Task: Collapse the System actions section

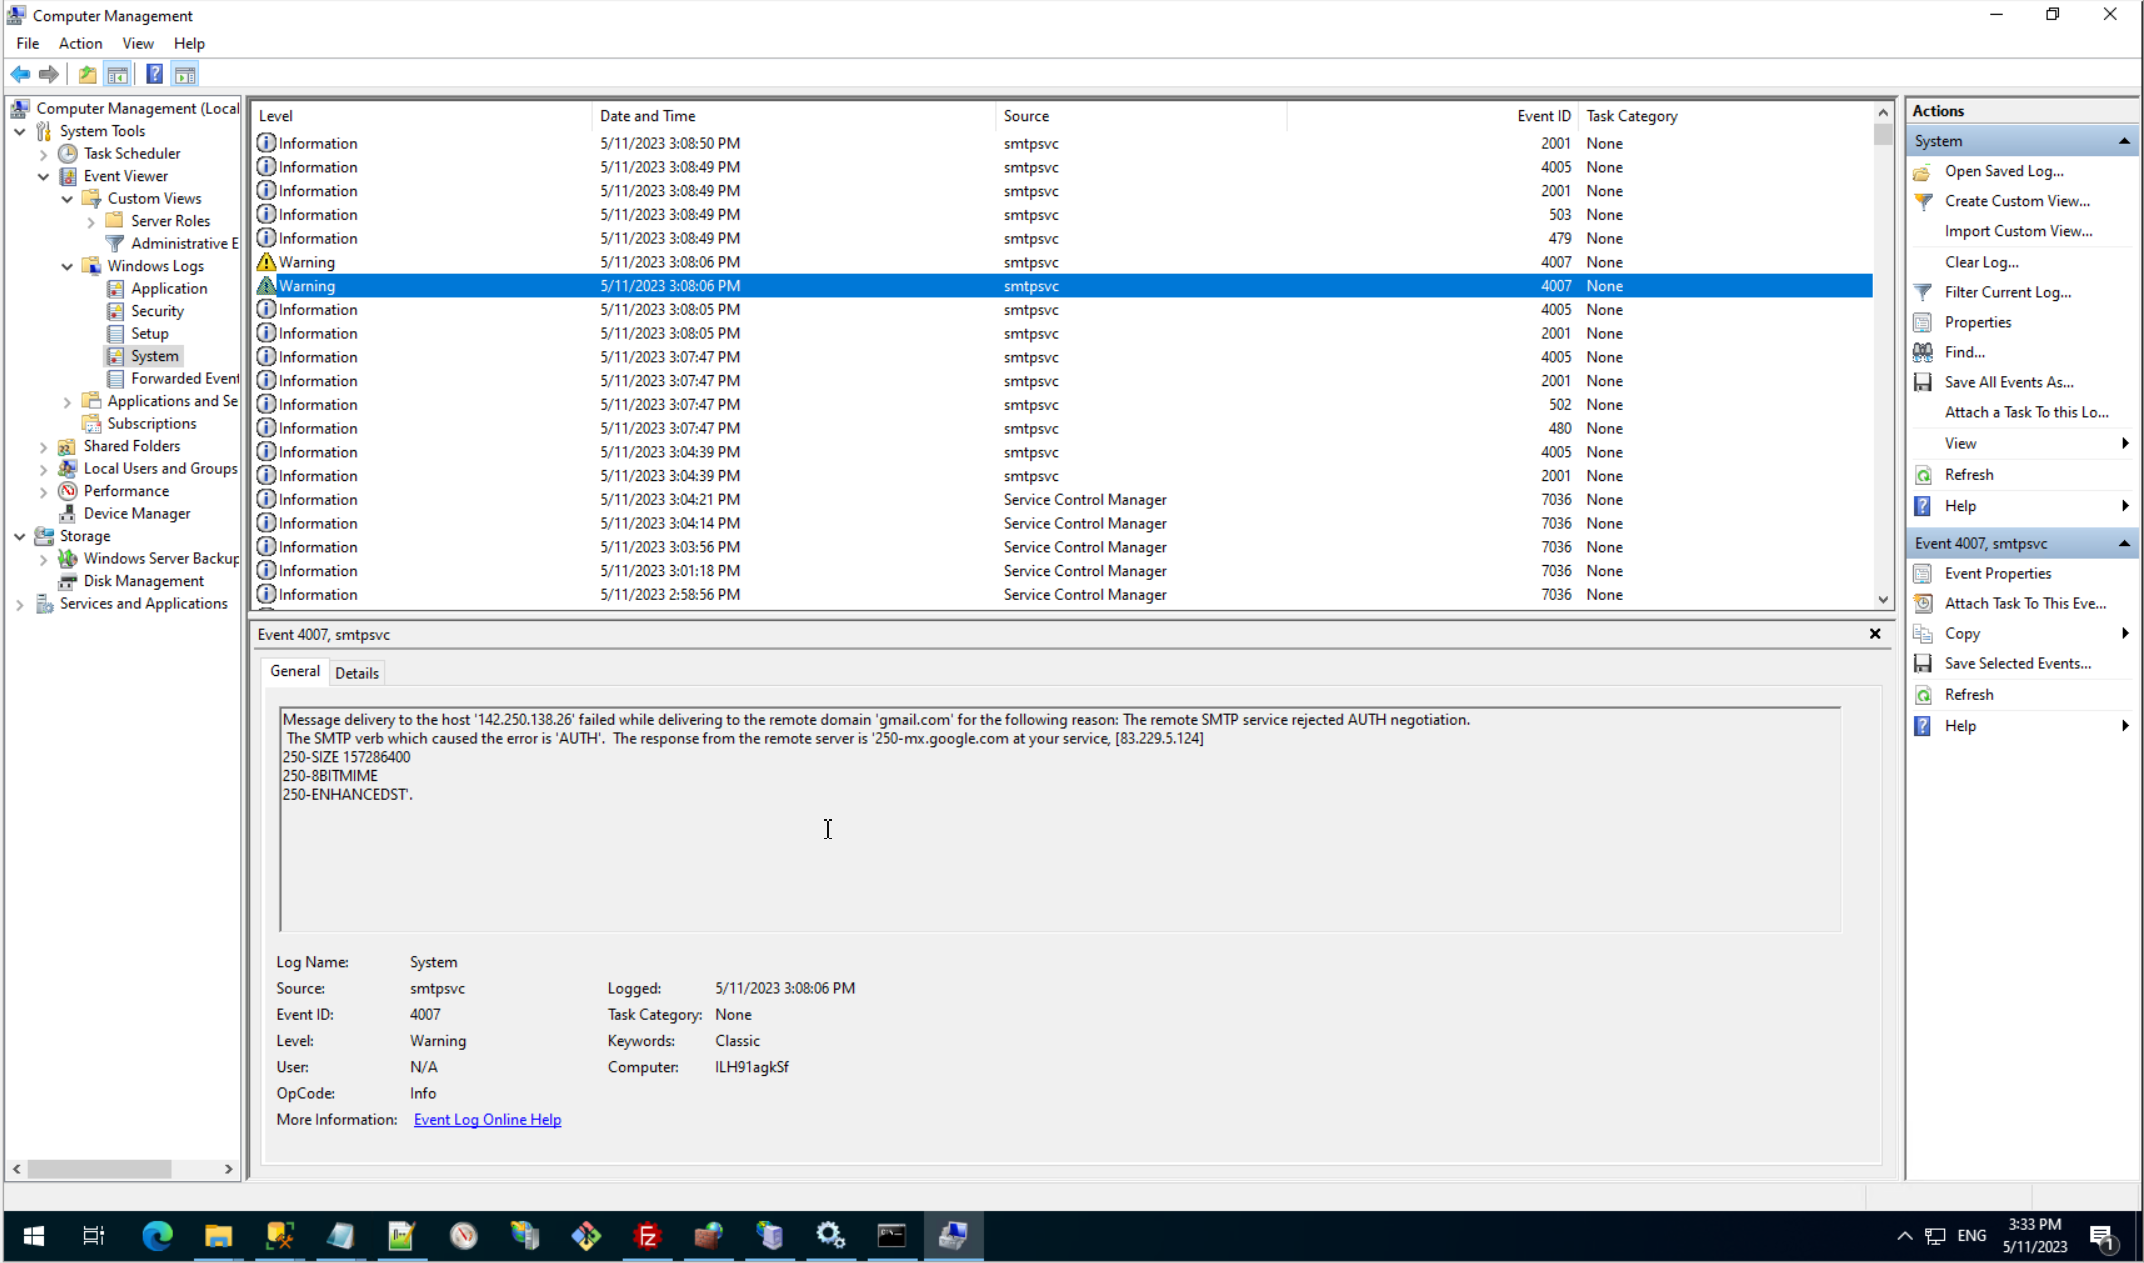Action: coord(2124,141)
